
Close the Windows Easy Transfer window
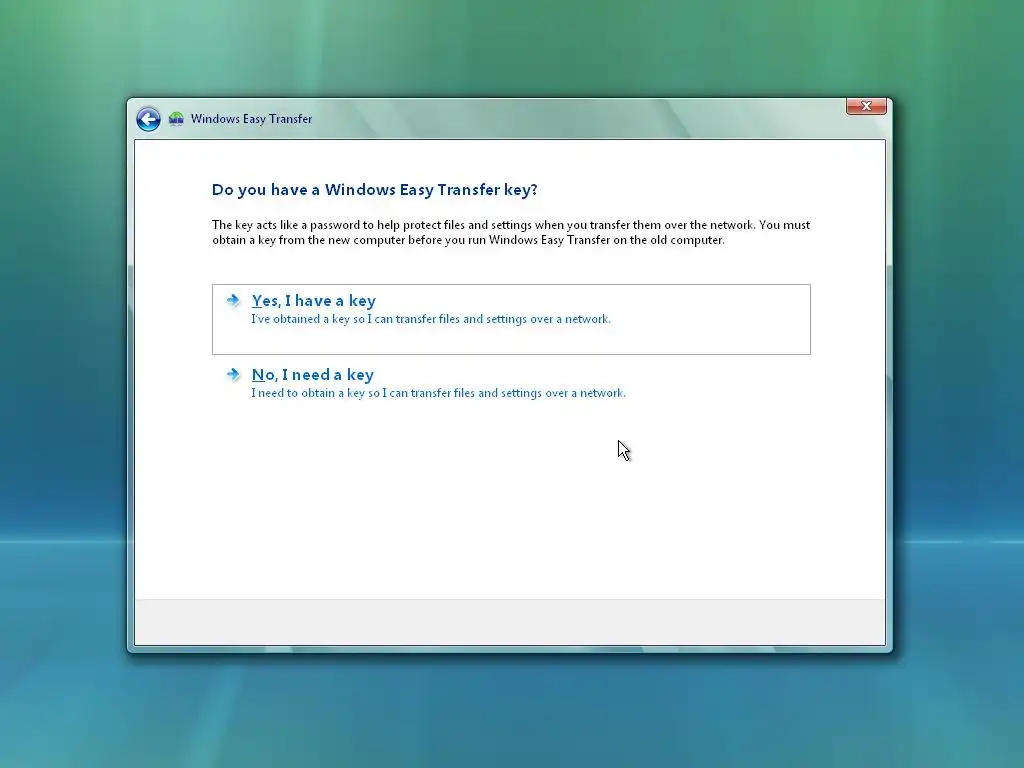866,106
